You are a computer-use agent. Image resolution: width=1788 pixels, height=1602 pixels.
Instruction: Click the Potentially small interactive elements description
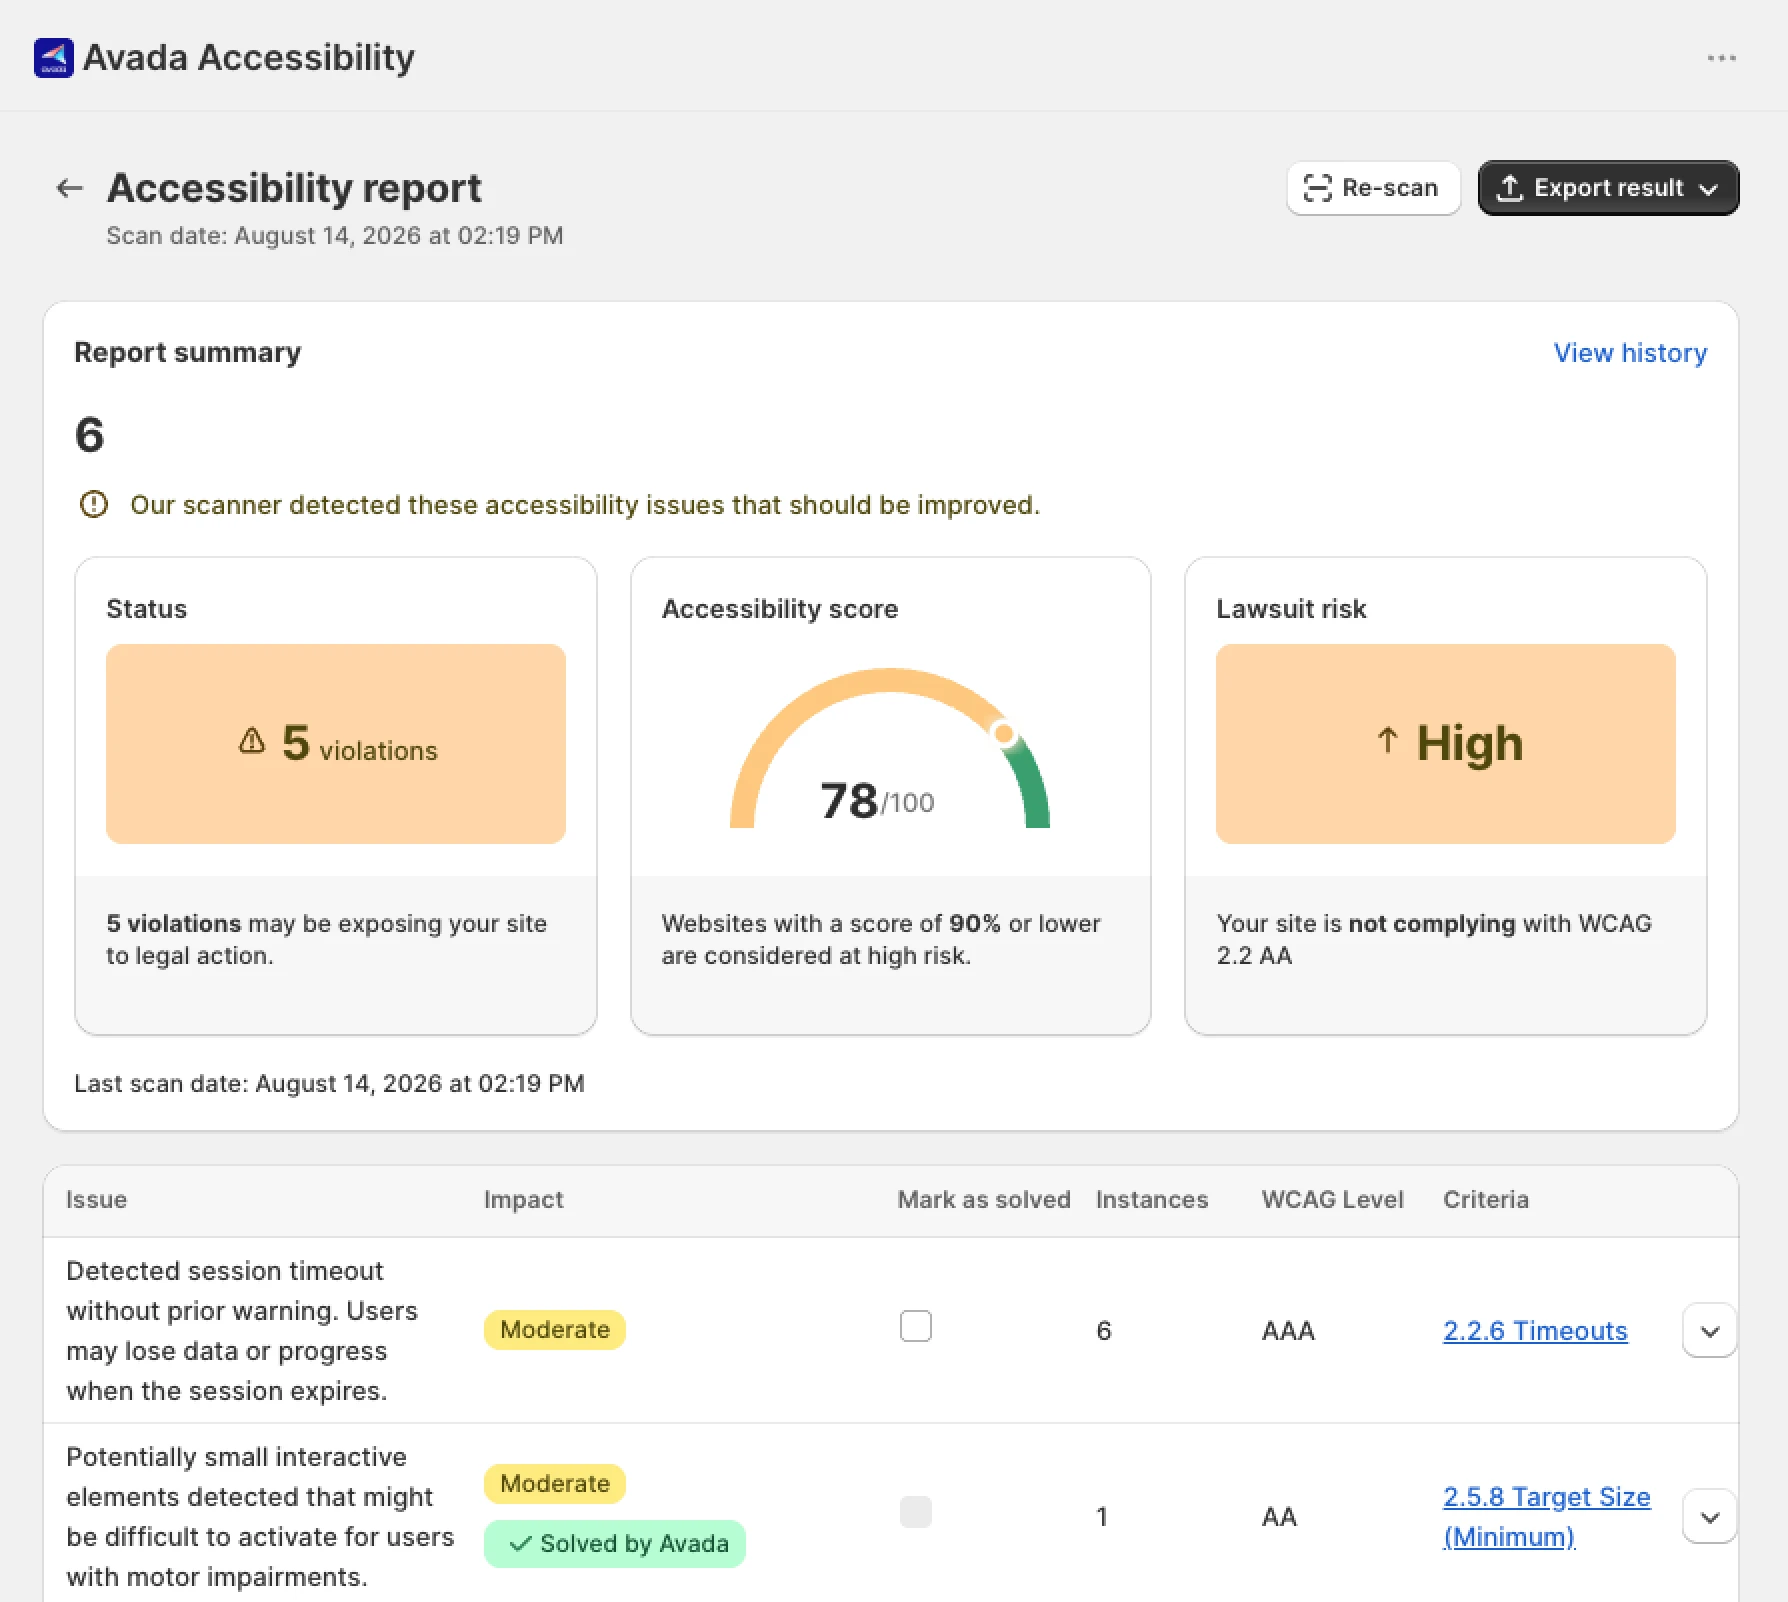pos(260,1517)
